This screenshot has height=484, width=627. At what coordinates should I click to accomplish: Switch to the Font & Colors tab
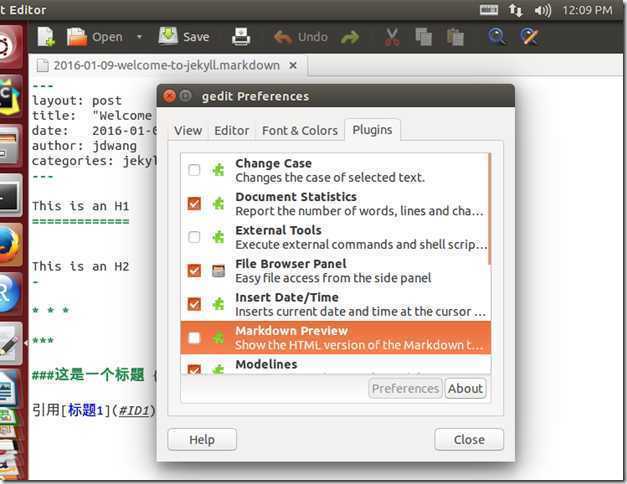click(300, 131)
